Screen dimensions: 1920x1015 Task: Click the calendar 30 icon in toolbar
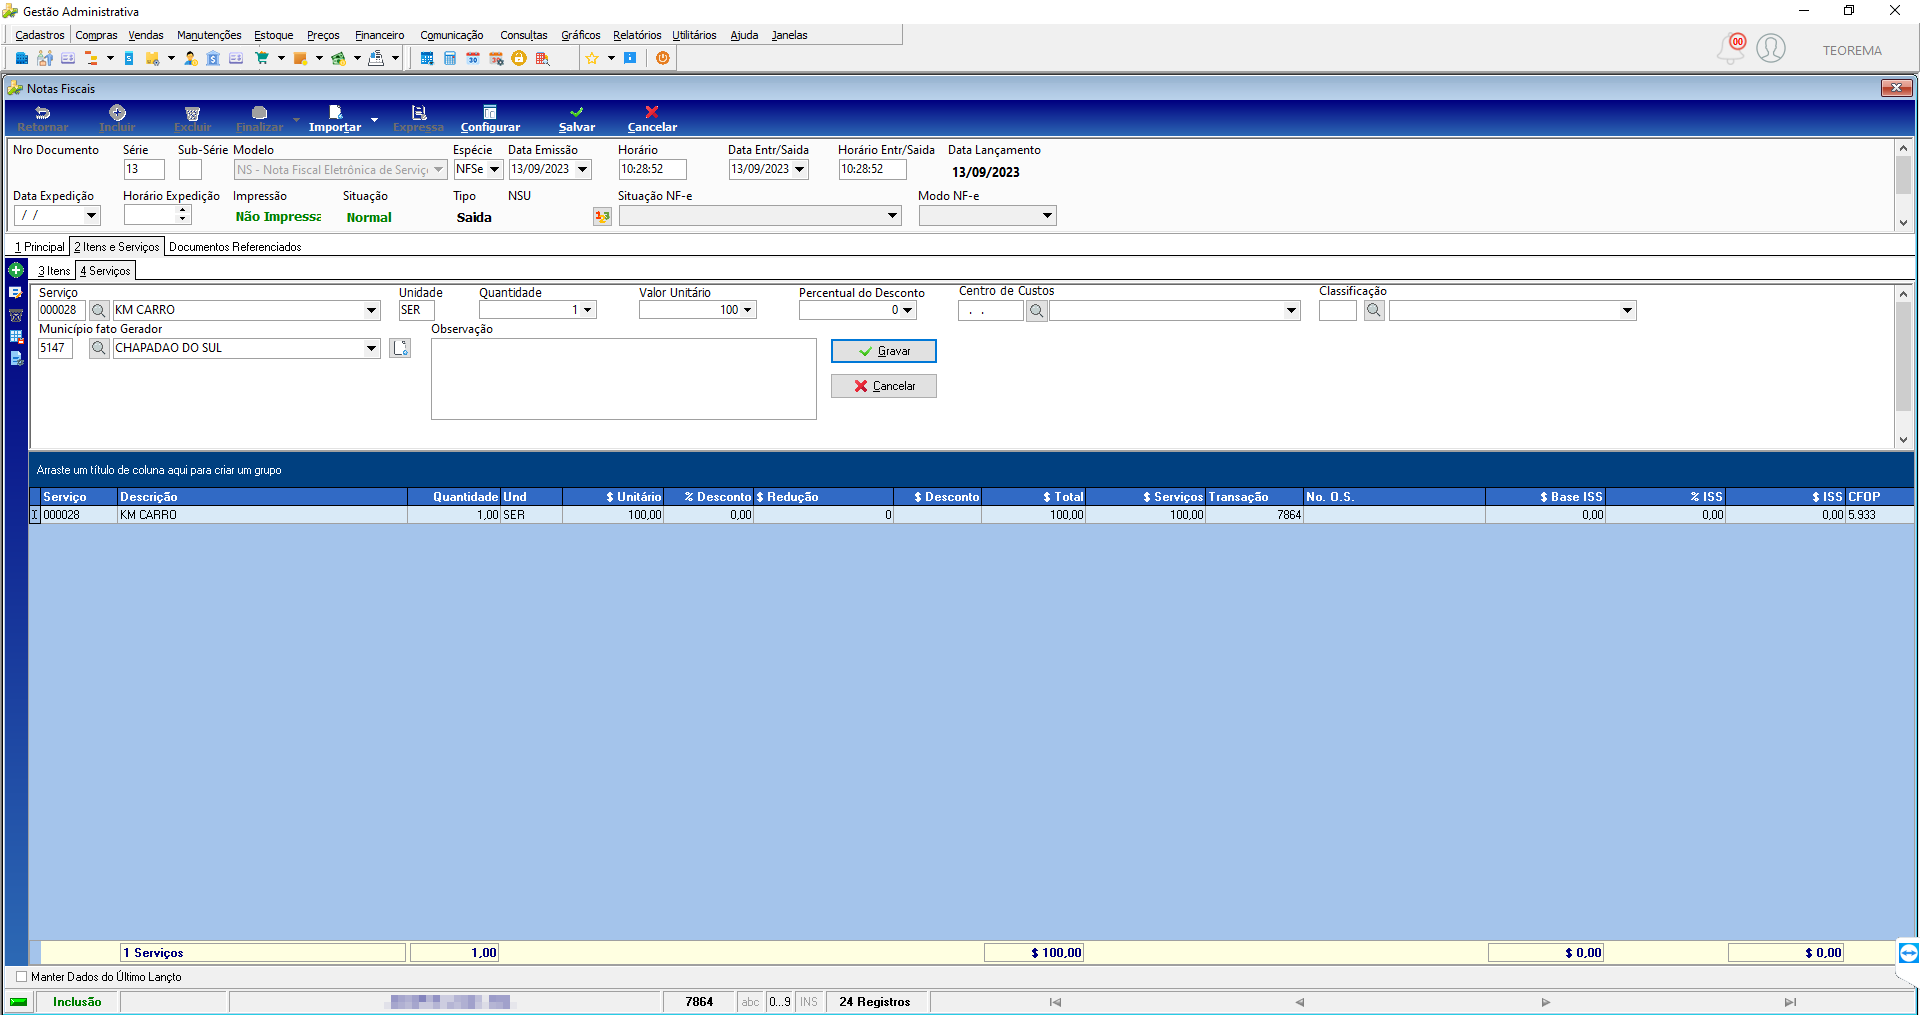473,58
